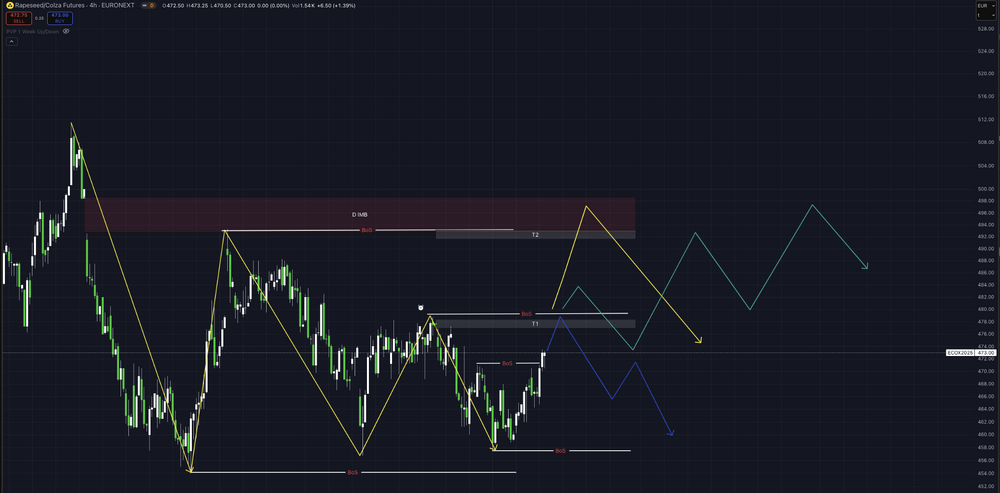
Task: Click the 460.00 price scale label
Action: coord(986,434)
